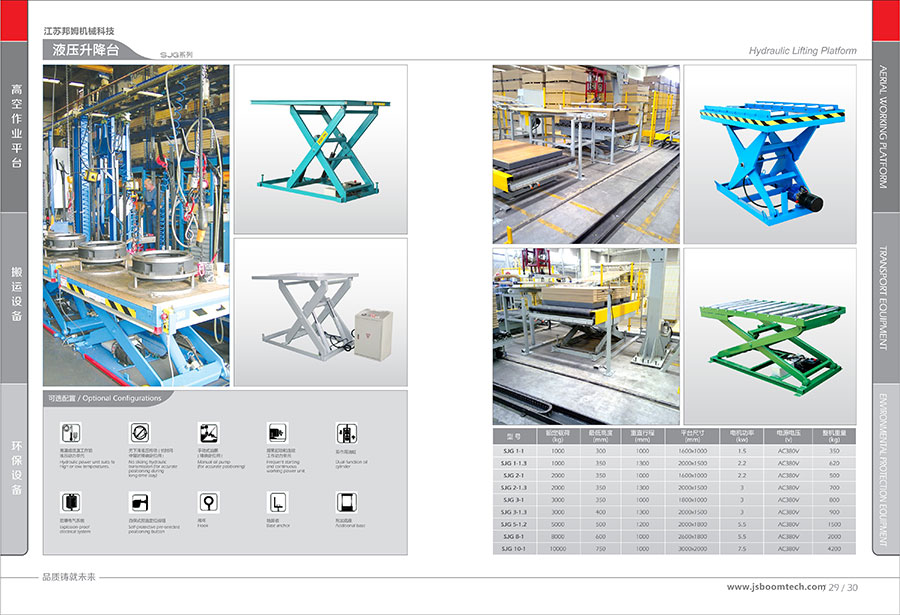This screenshot has height=615, width=900.
Task: Select the additional base icon
Action: click(345, 501)
